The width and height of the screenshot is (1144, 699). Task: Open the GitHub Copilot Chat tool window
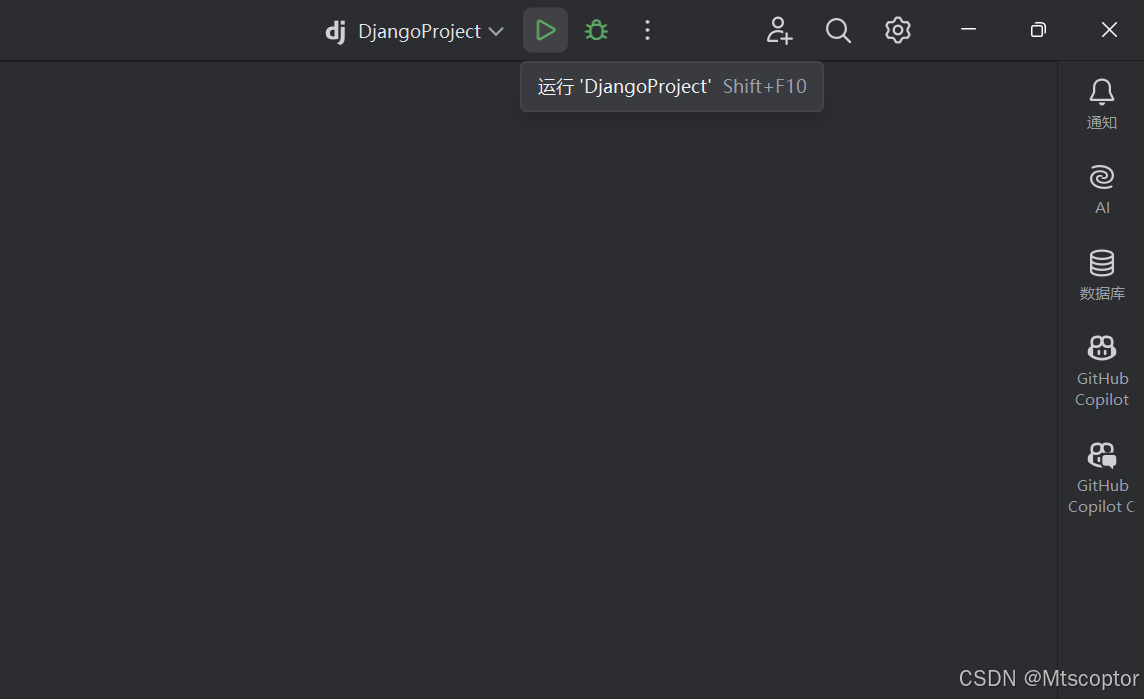click(x=1102, y=479)
